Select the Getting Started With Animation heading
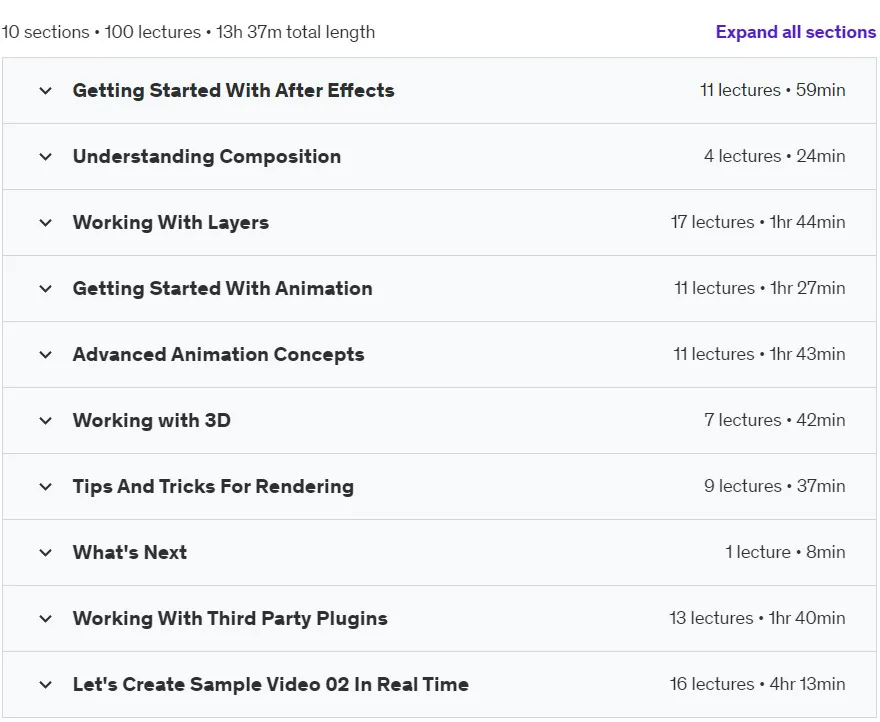 click(222, 289)
